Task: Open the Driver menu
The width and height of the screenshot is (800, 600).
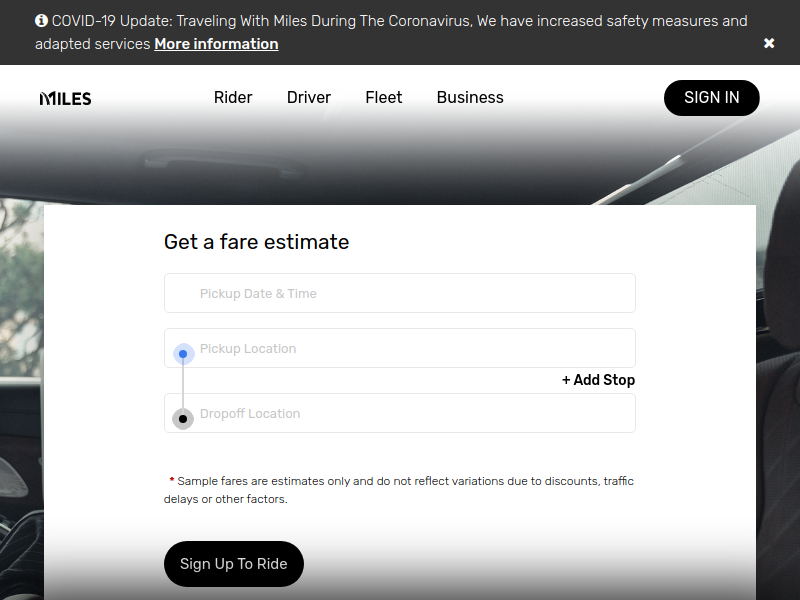Action: coord(309,97)
